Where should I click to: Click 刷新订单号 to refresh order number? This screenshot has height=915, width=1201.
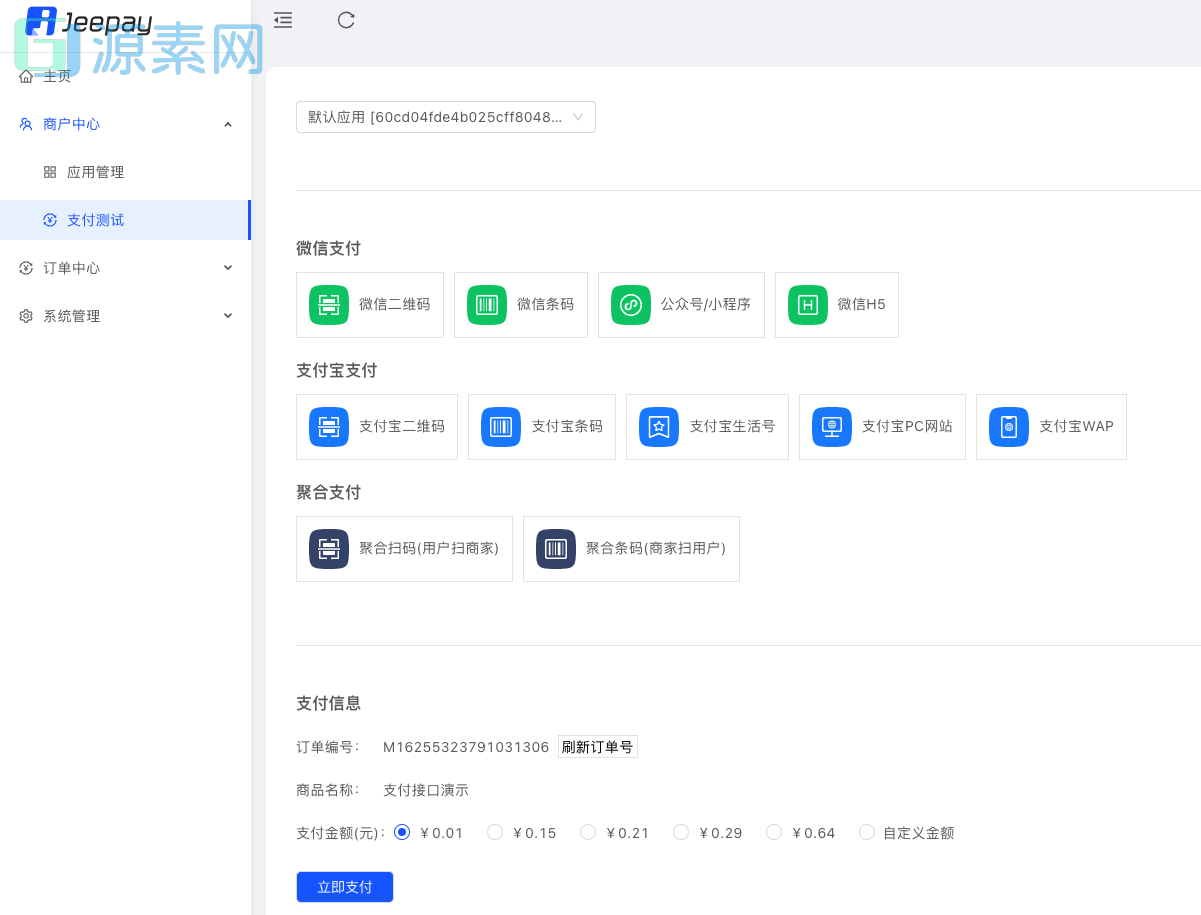click(597, 746)
